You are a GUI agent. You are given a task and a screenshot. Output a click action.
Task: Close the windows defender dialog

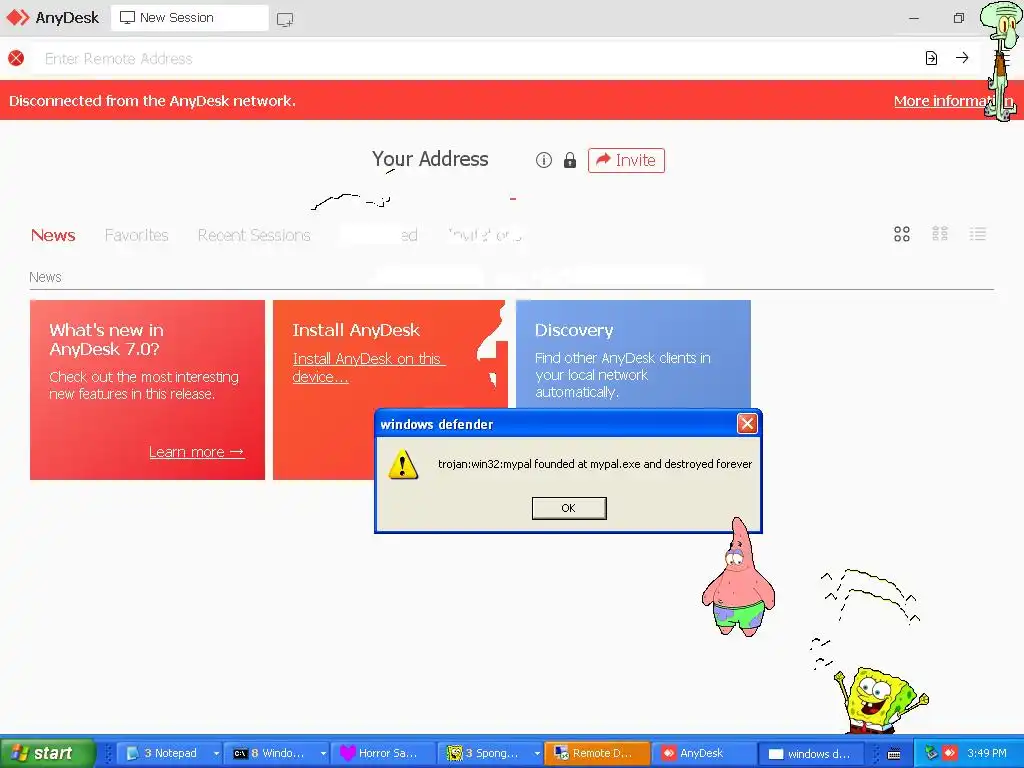pyautogui.click(x=747, y=424)
